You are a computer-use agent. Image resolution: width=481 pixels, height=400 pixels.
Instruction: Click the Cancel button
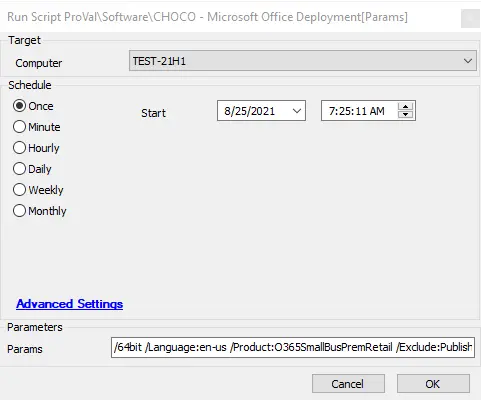(x=348, y=384)
